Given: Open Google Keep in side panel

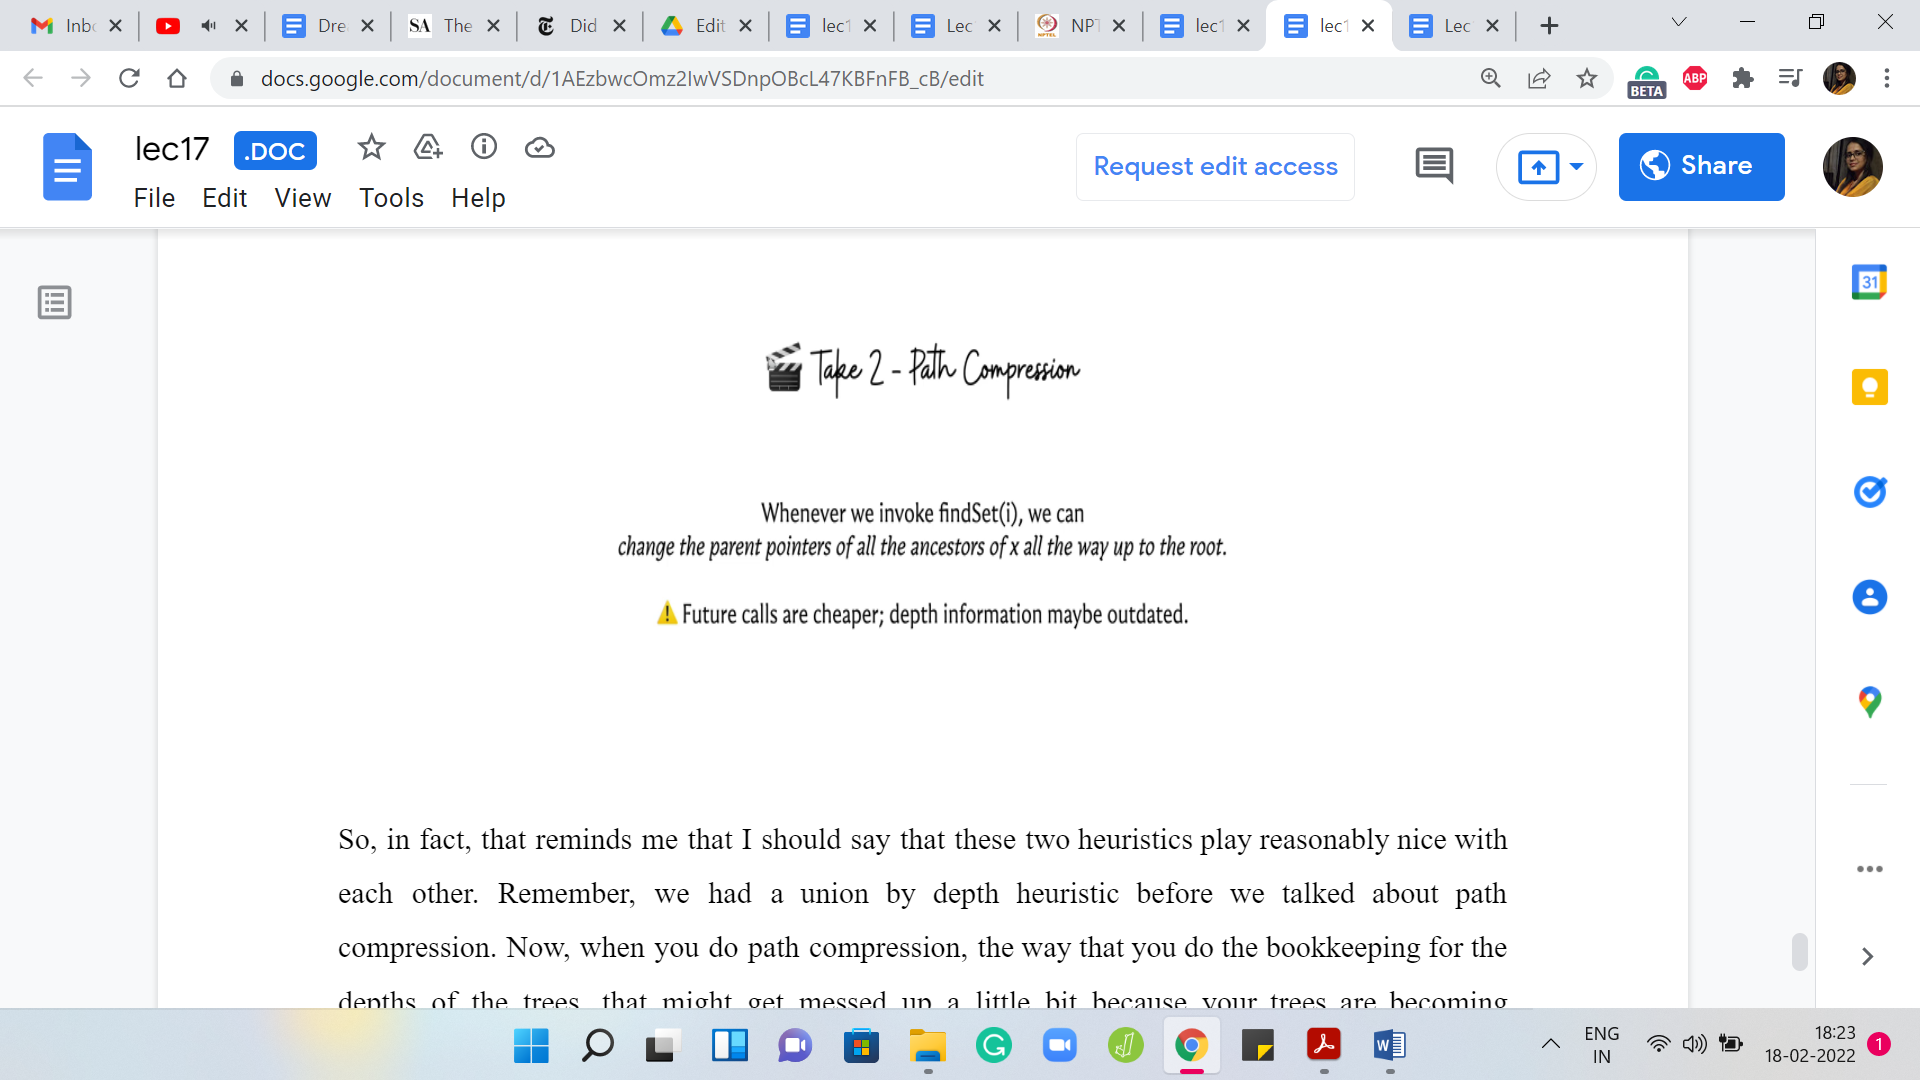Looking at the screenshot, I should pos(1869,387).
